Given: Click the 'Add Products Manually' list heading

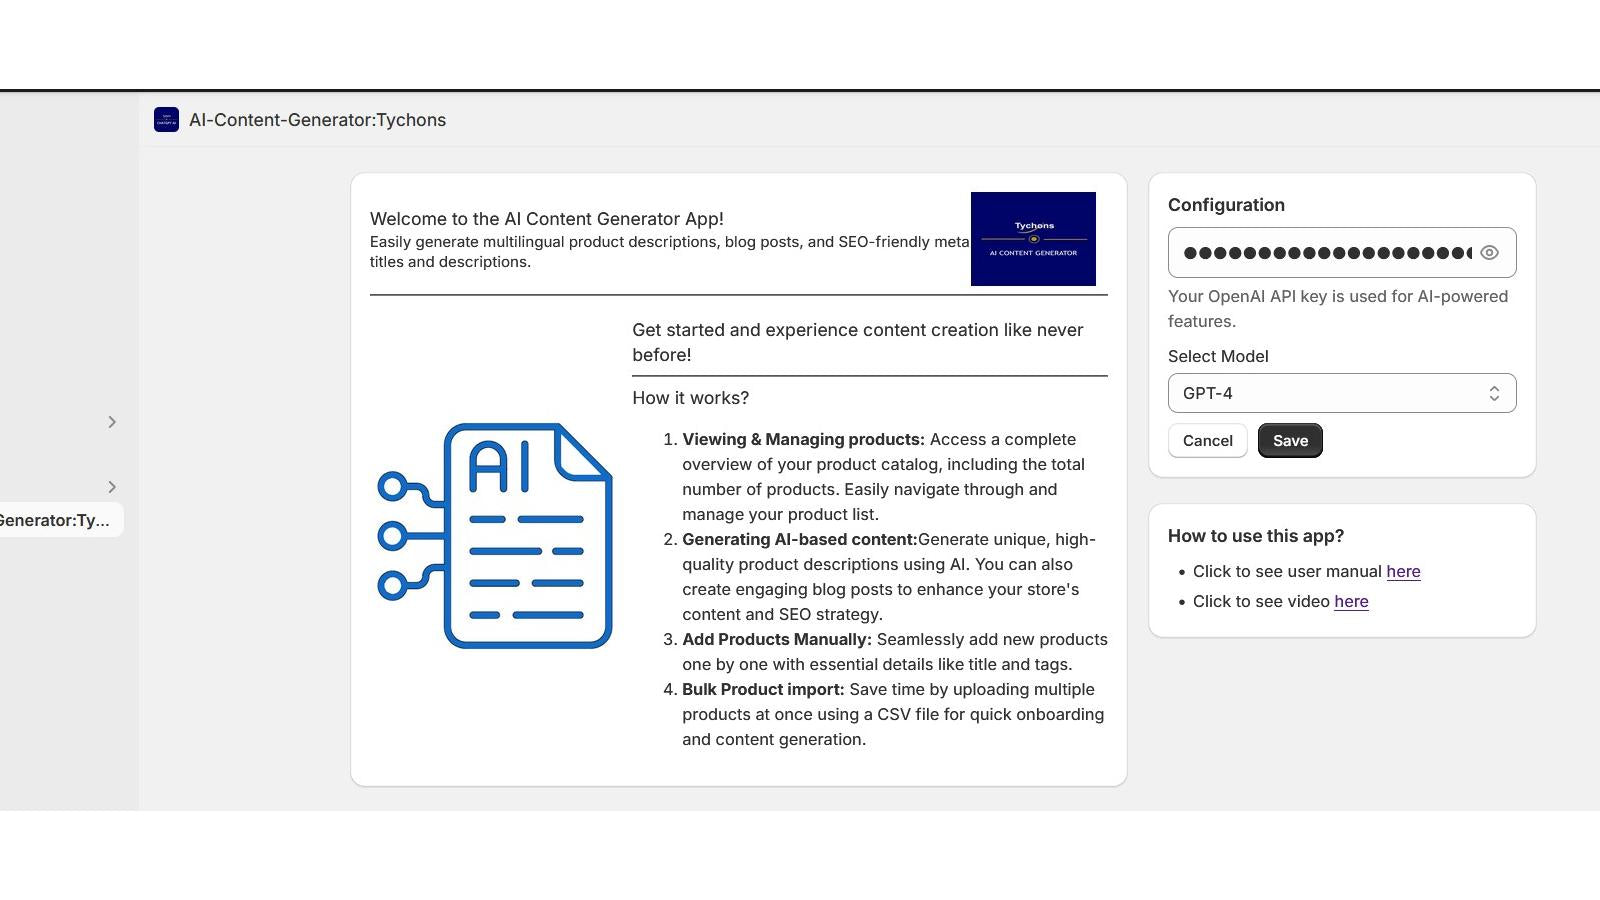Looking at the screenshot, I should pyautogui.click(x=777, y=639).
